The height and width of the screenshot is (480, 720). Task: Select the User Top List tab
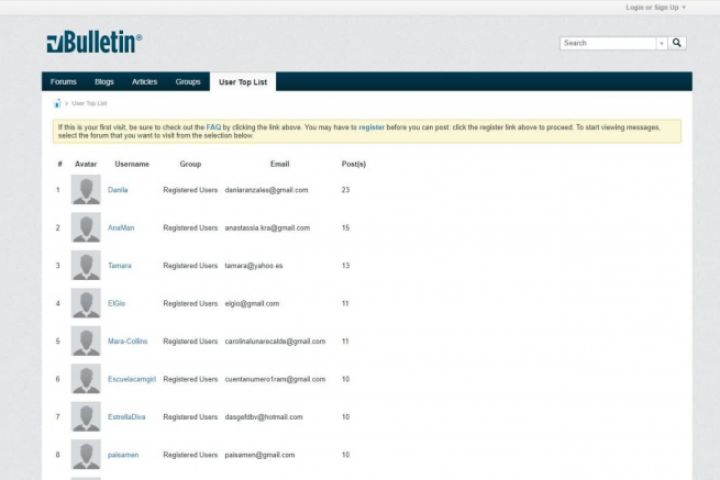point(243,82)
